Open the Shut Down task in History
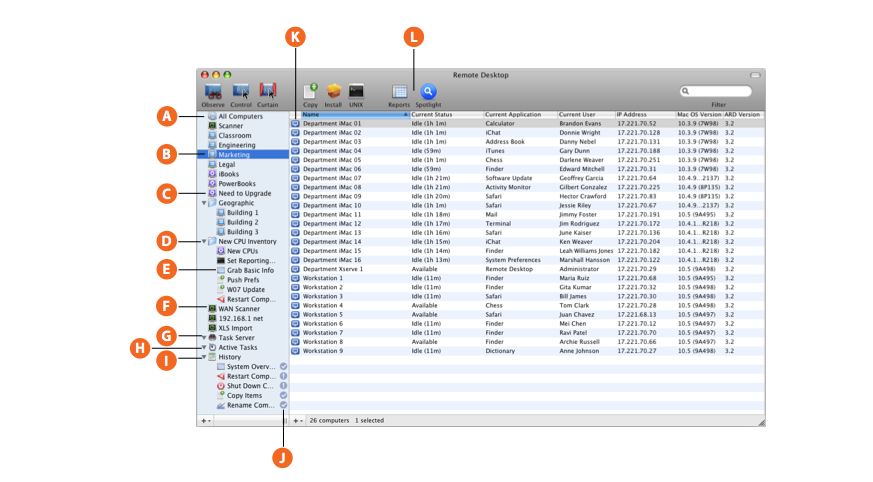Viewport: 873px width, 482px height. point(249,386)
